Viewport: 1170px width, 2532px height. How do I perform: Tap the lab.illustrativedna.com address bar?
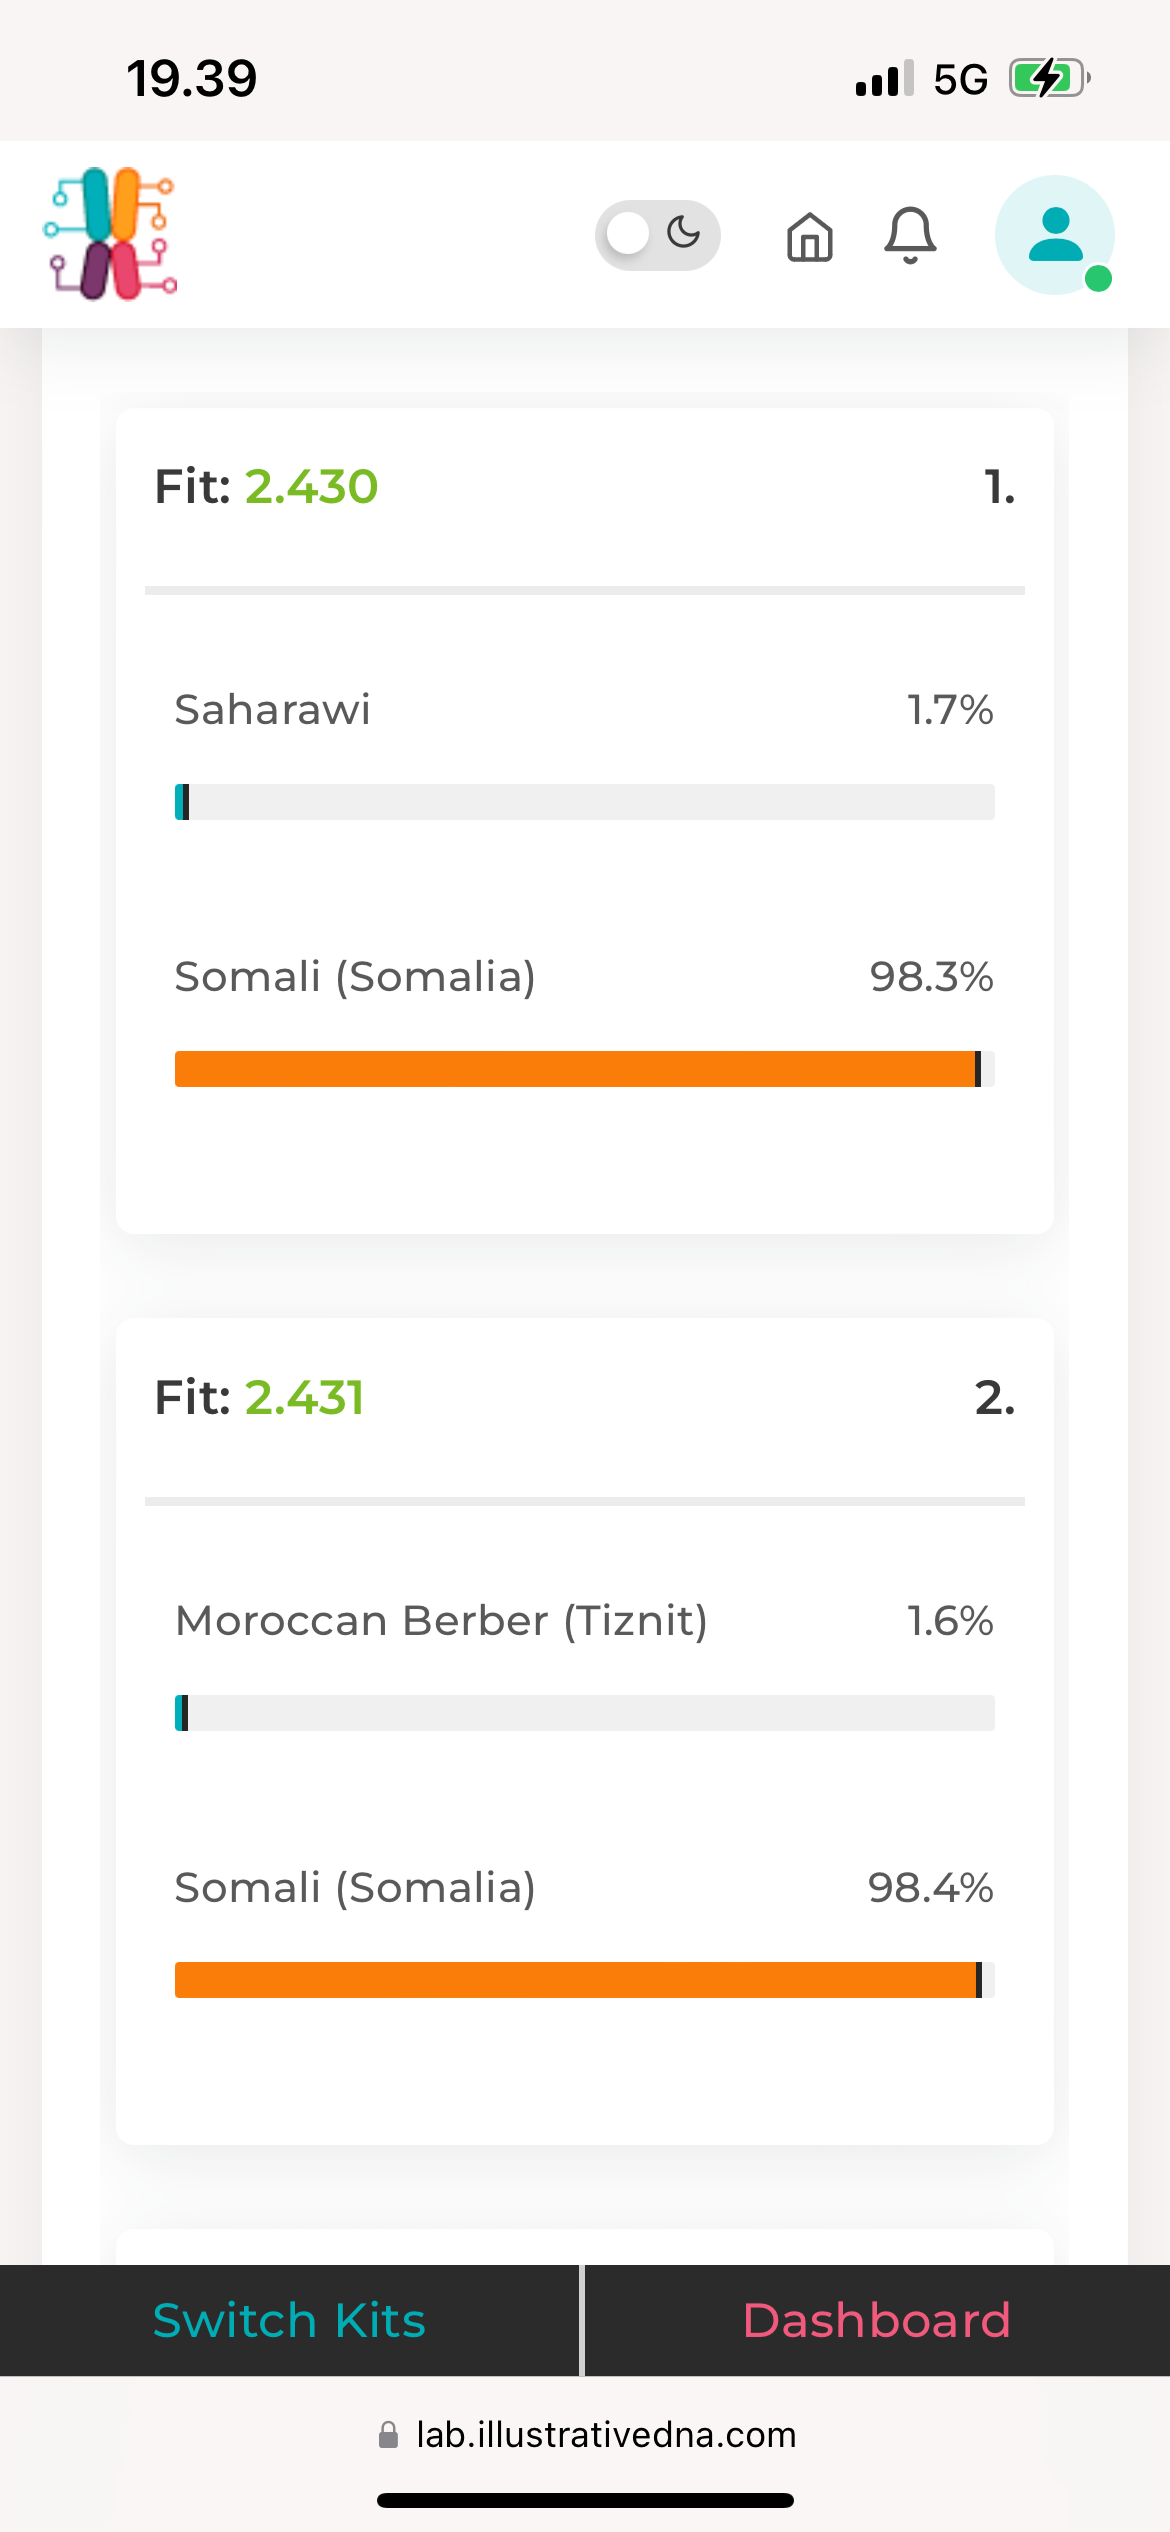pos(606,2434)
